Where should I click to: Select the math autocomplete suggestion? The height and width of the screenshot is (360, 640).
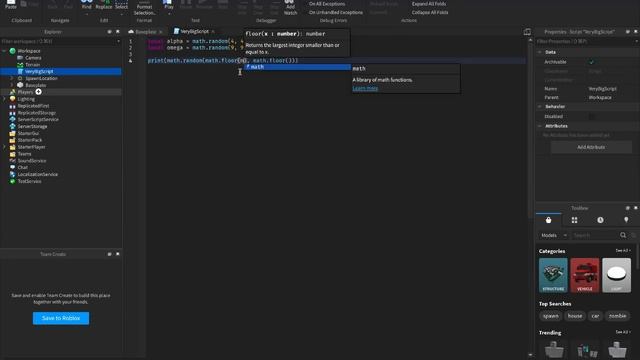[x=297, y=67]
